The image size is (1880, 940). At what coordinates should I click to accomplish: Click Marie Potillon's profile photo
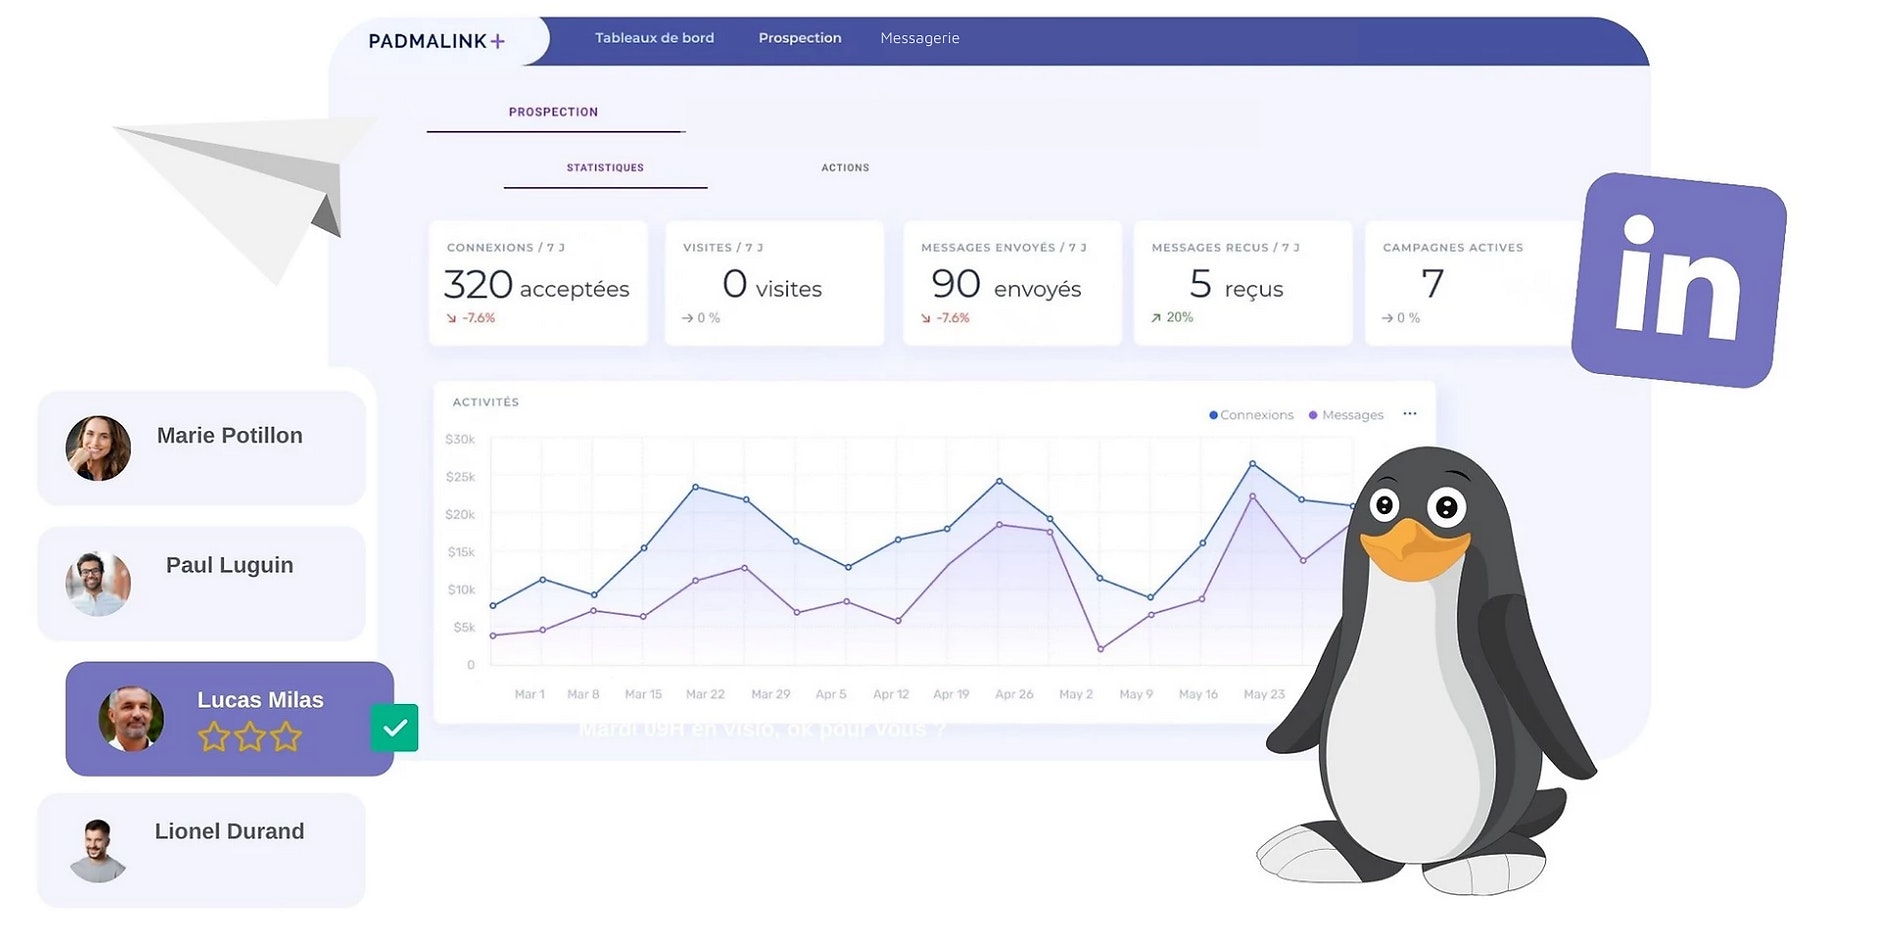[x=98, y=448]
